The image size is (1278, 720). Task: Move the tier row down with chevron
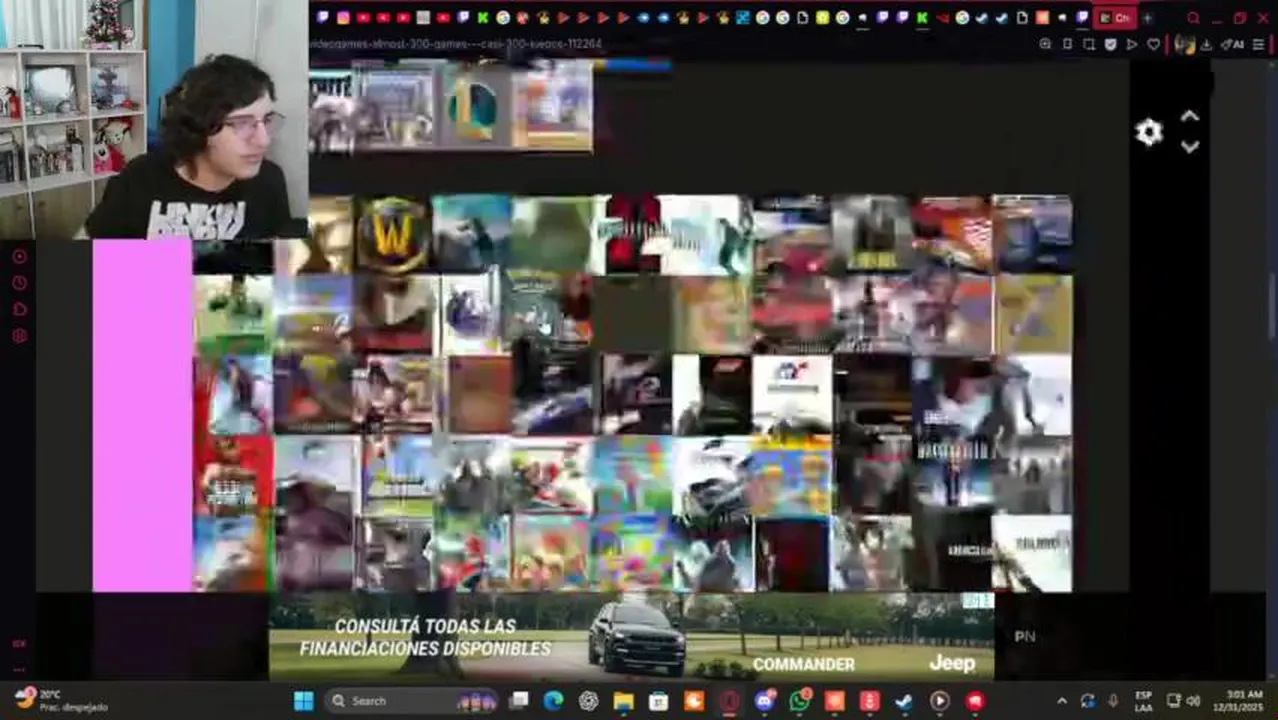pyautogui.click(x=1189, y=147)
